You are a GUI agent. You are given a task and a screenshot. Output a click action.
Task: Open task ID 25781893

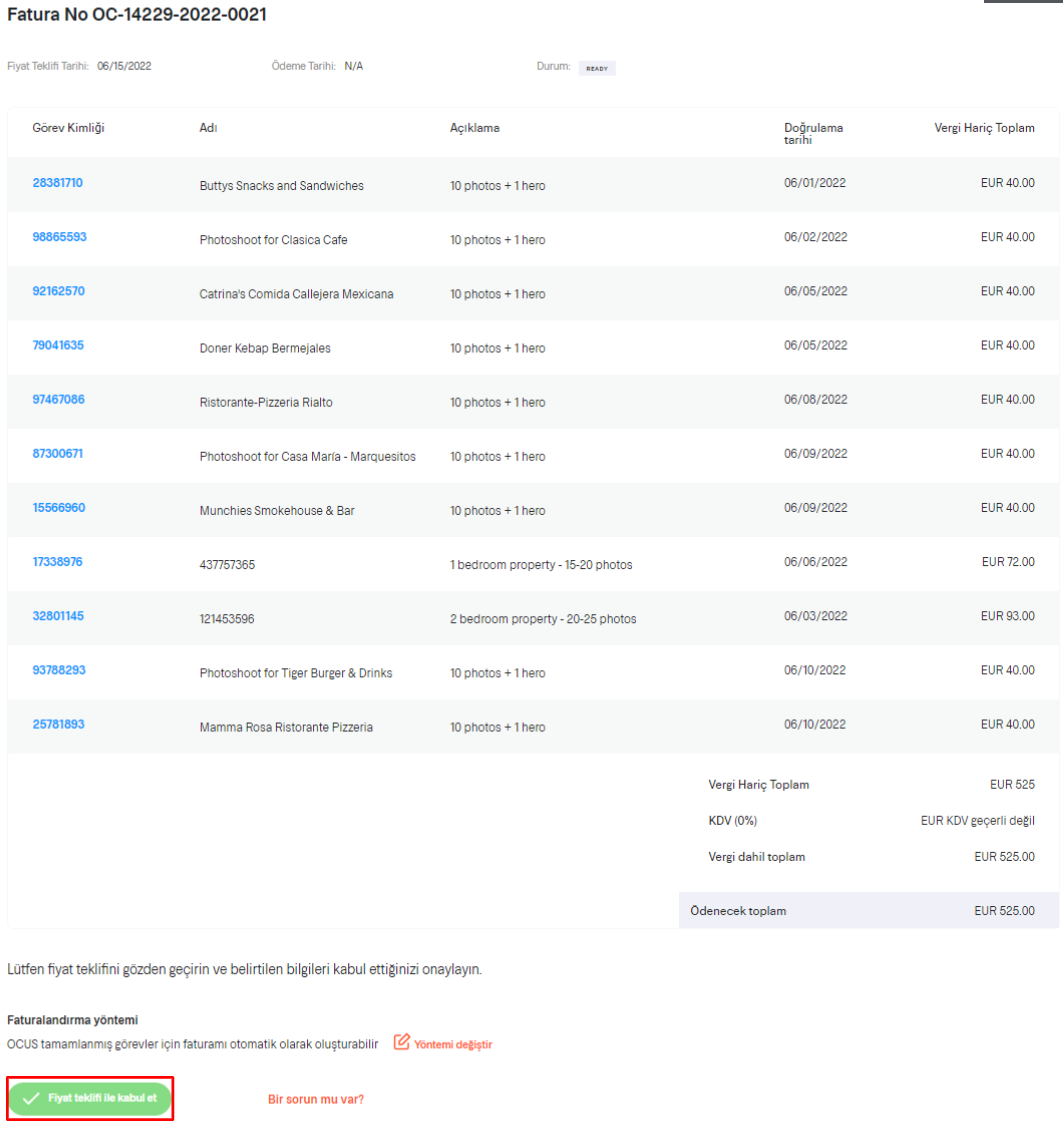click(x=58, y=725)
